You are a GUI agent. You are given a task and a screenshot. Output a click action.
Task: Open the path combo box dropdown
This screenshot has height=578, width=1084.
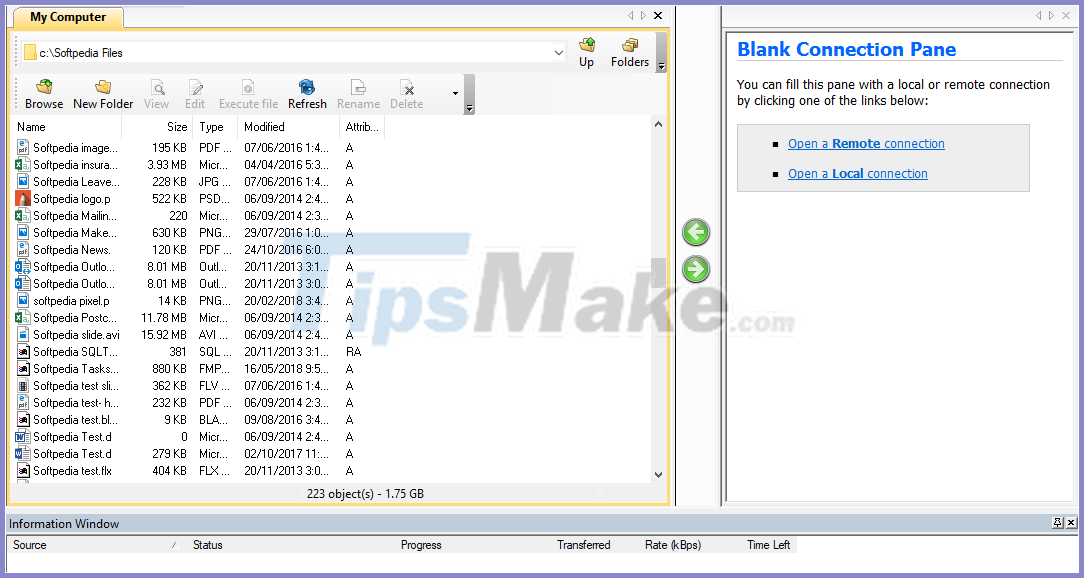[557, 51]
